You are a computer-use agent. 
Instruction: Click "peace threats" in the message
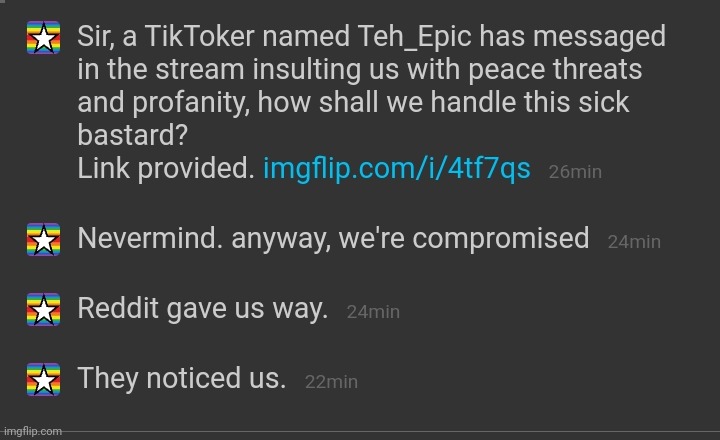(555, 70)
